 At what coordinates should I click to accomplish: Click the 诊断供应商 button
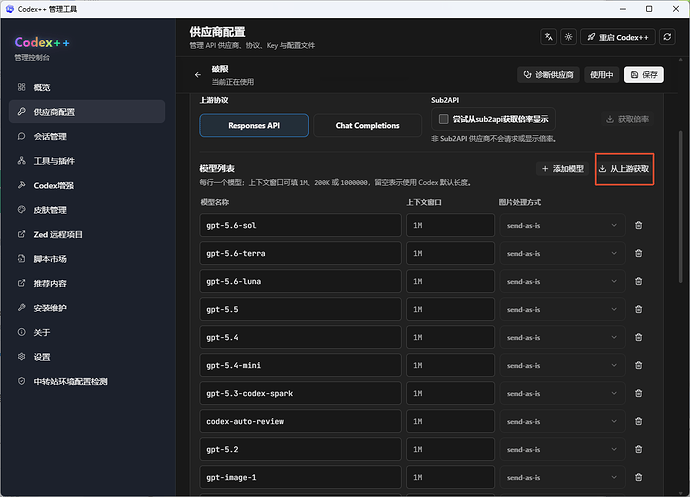548,75
